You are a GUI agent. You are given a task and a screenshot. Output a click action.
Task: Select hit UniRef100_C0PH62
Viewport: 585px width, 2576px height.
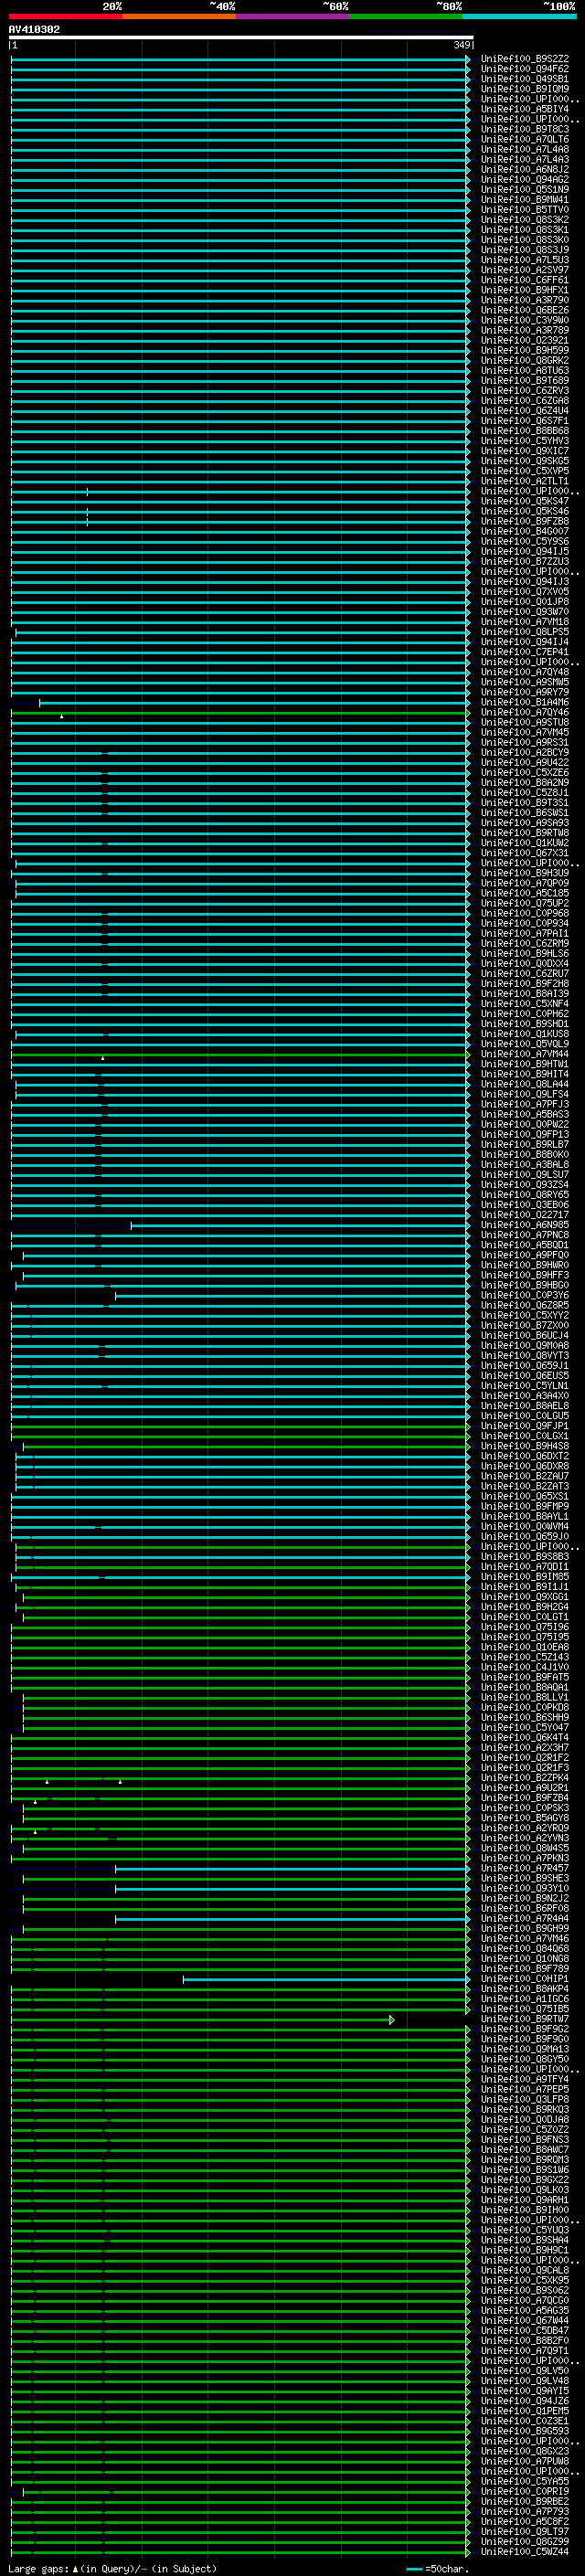pos(524,1014)
